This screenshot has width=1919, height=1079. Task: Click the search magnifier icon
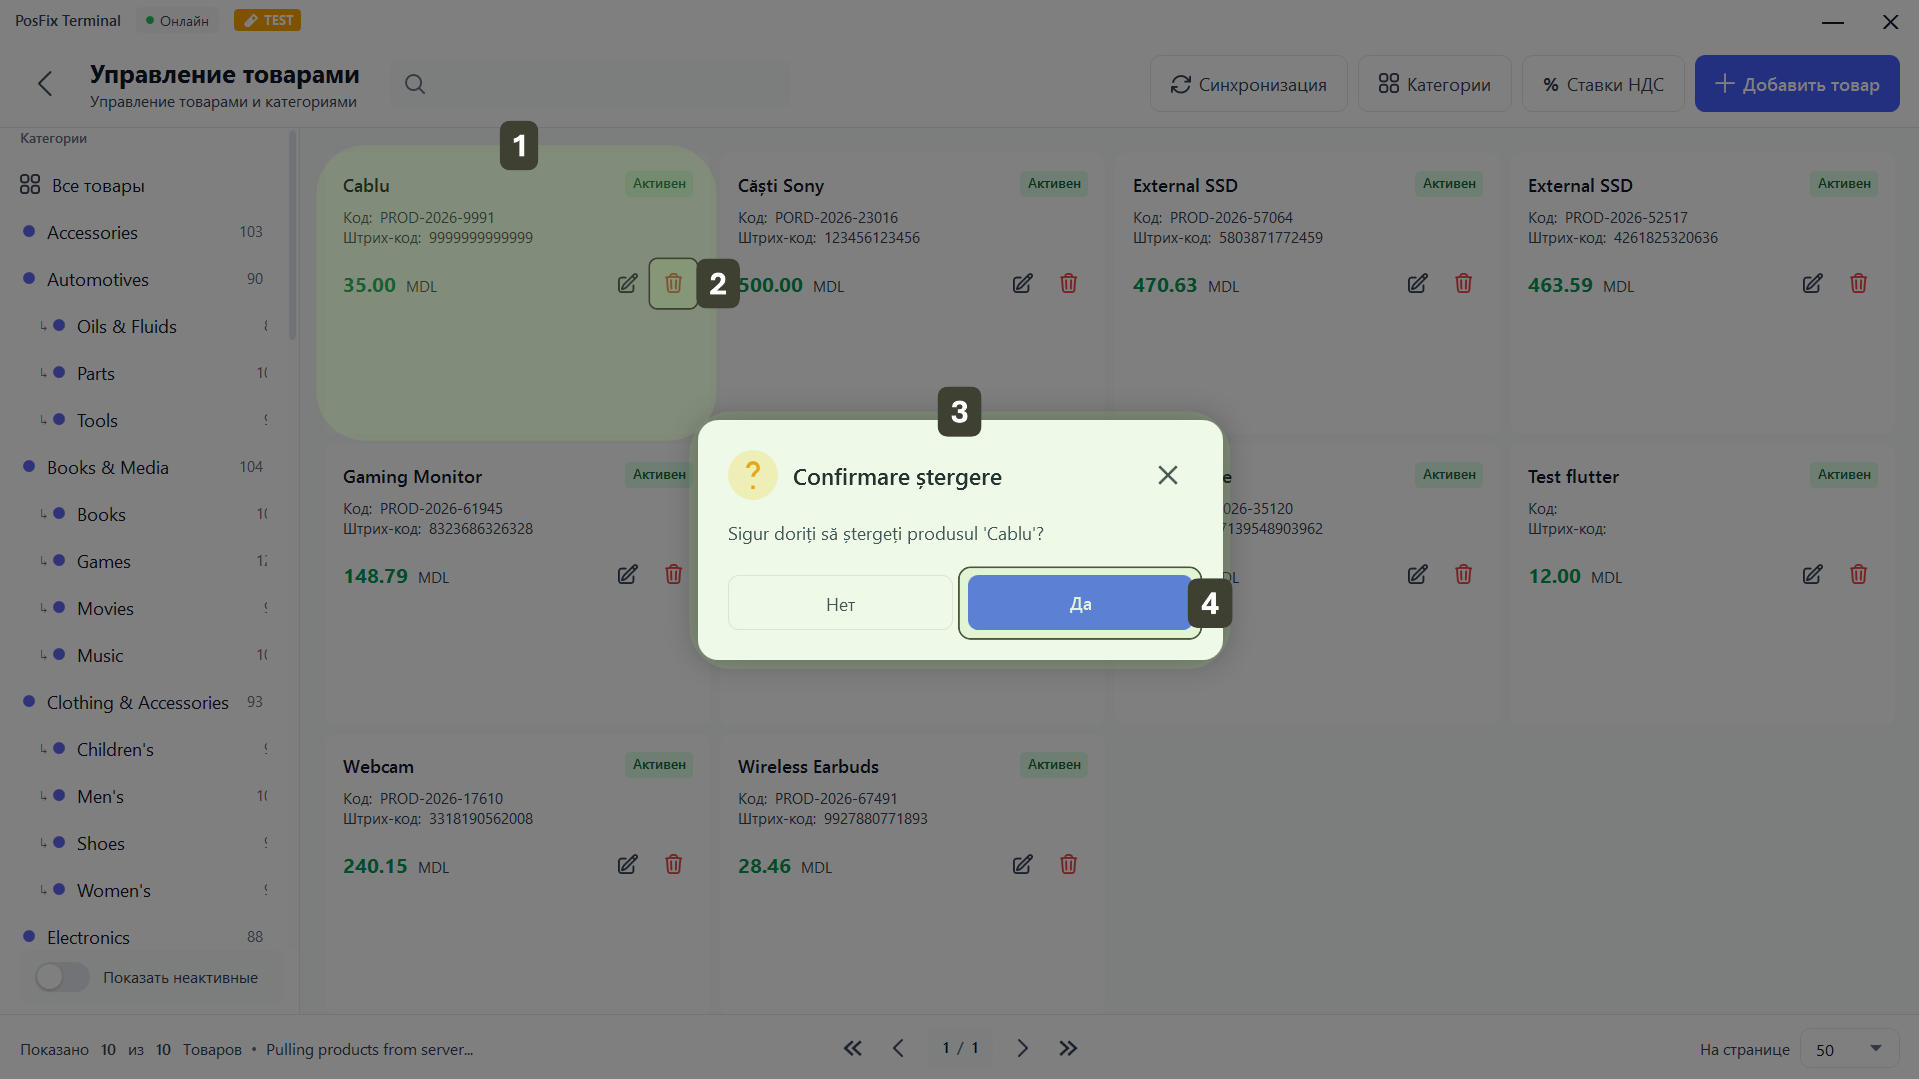pyautogui.click(x=415, y=84)
